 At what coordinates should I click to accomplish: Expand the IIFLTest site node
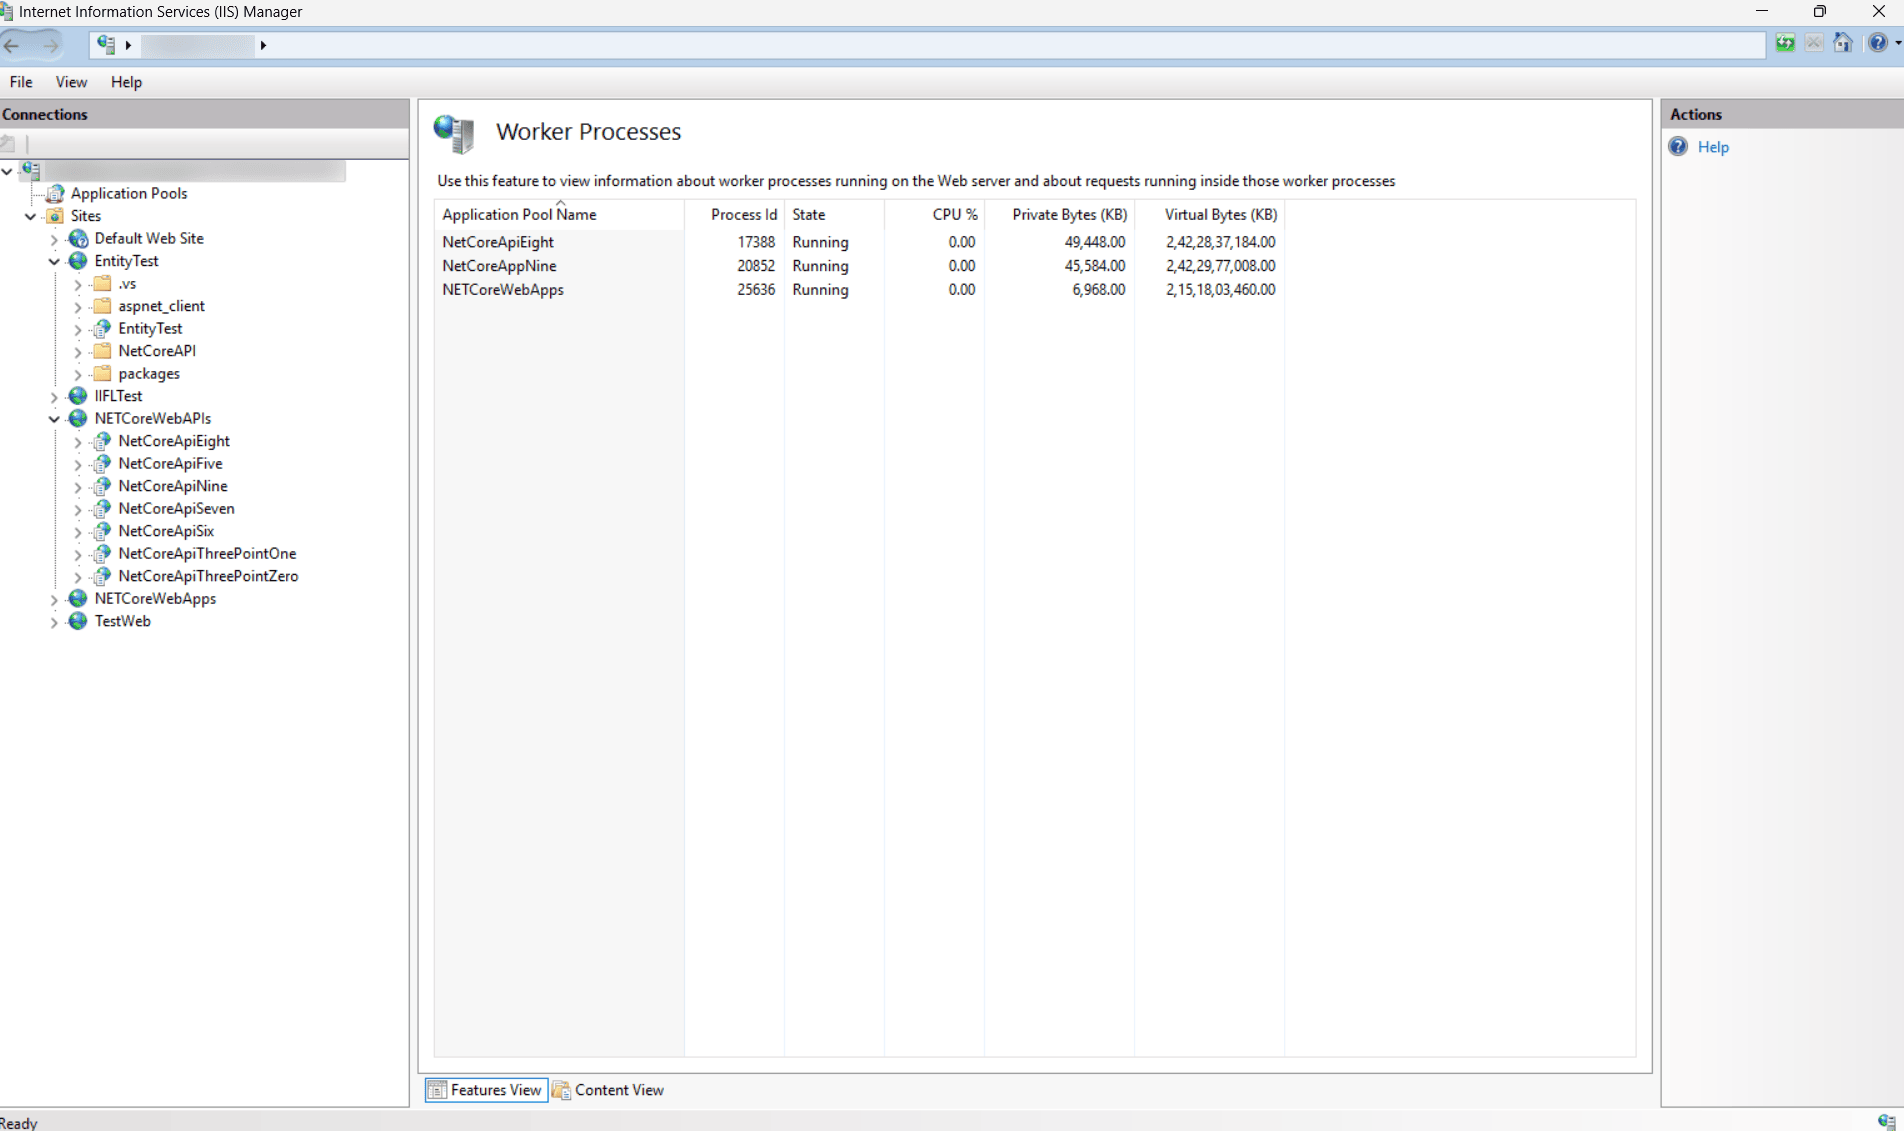pos(54,397)
